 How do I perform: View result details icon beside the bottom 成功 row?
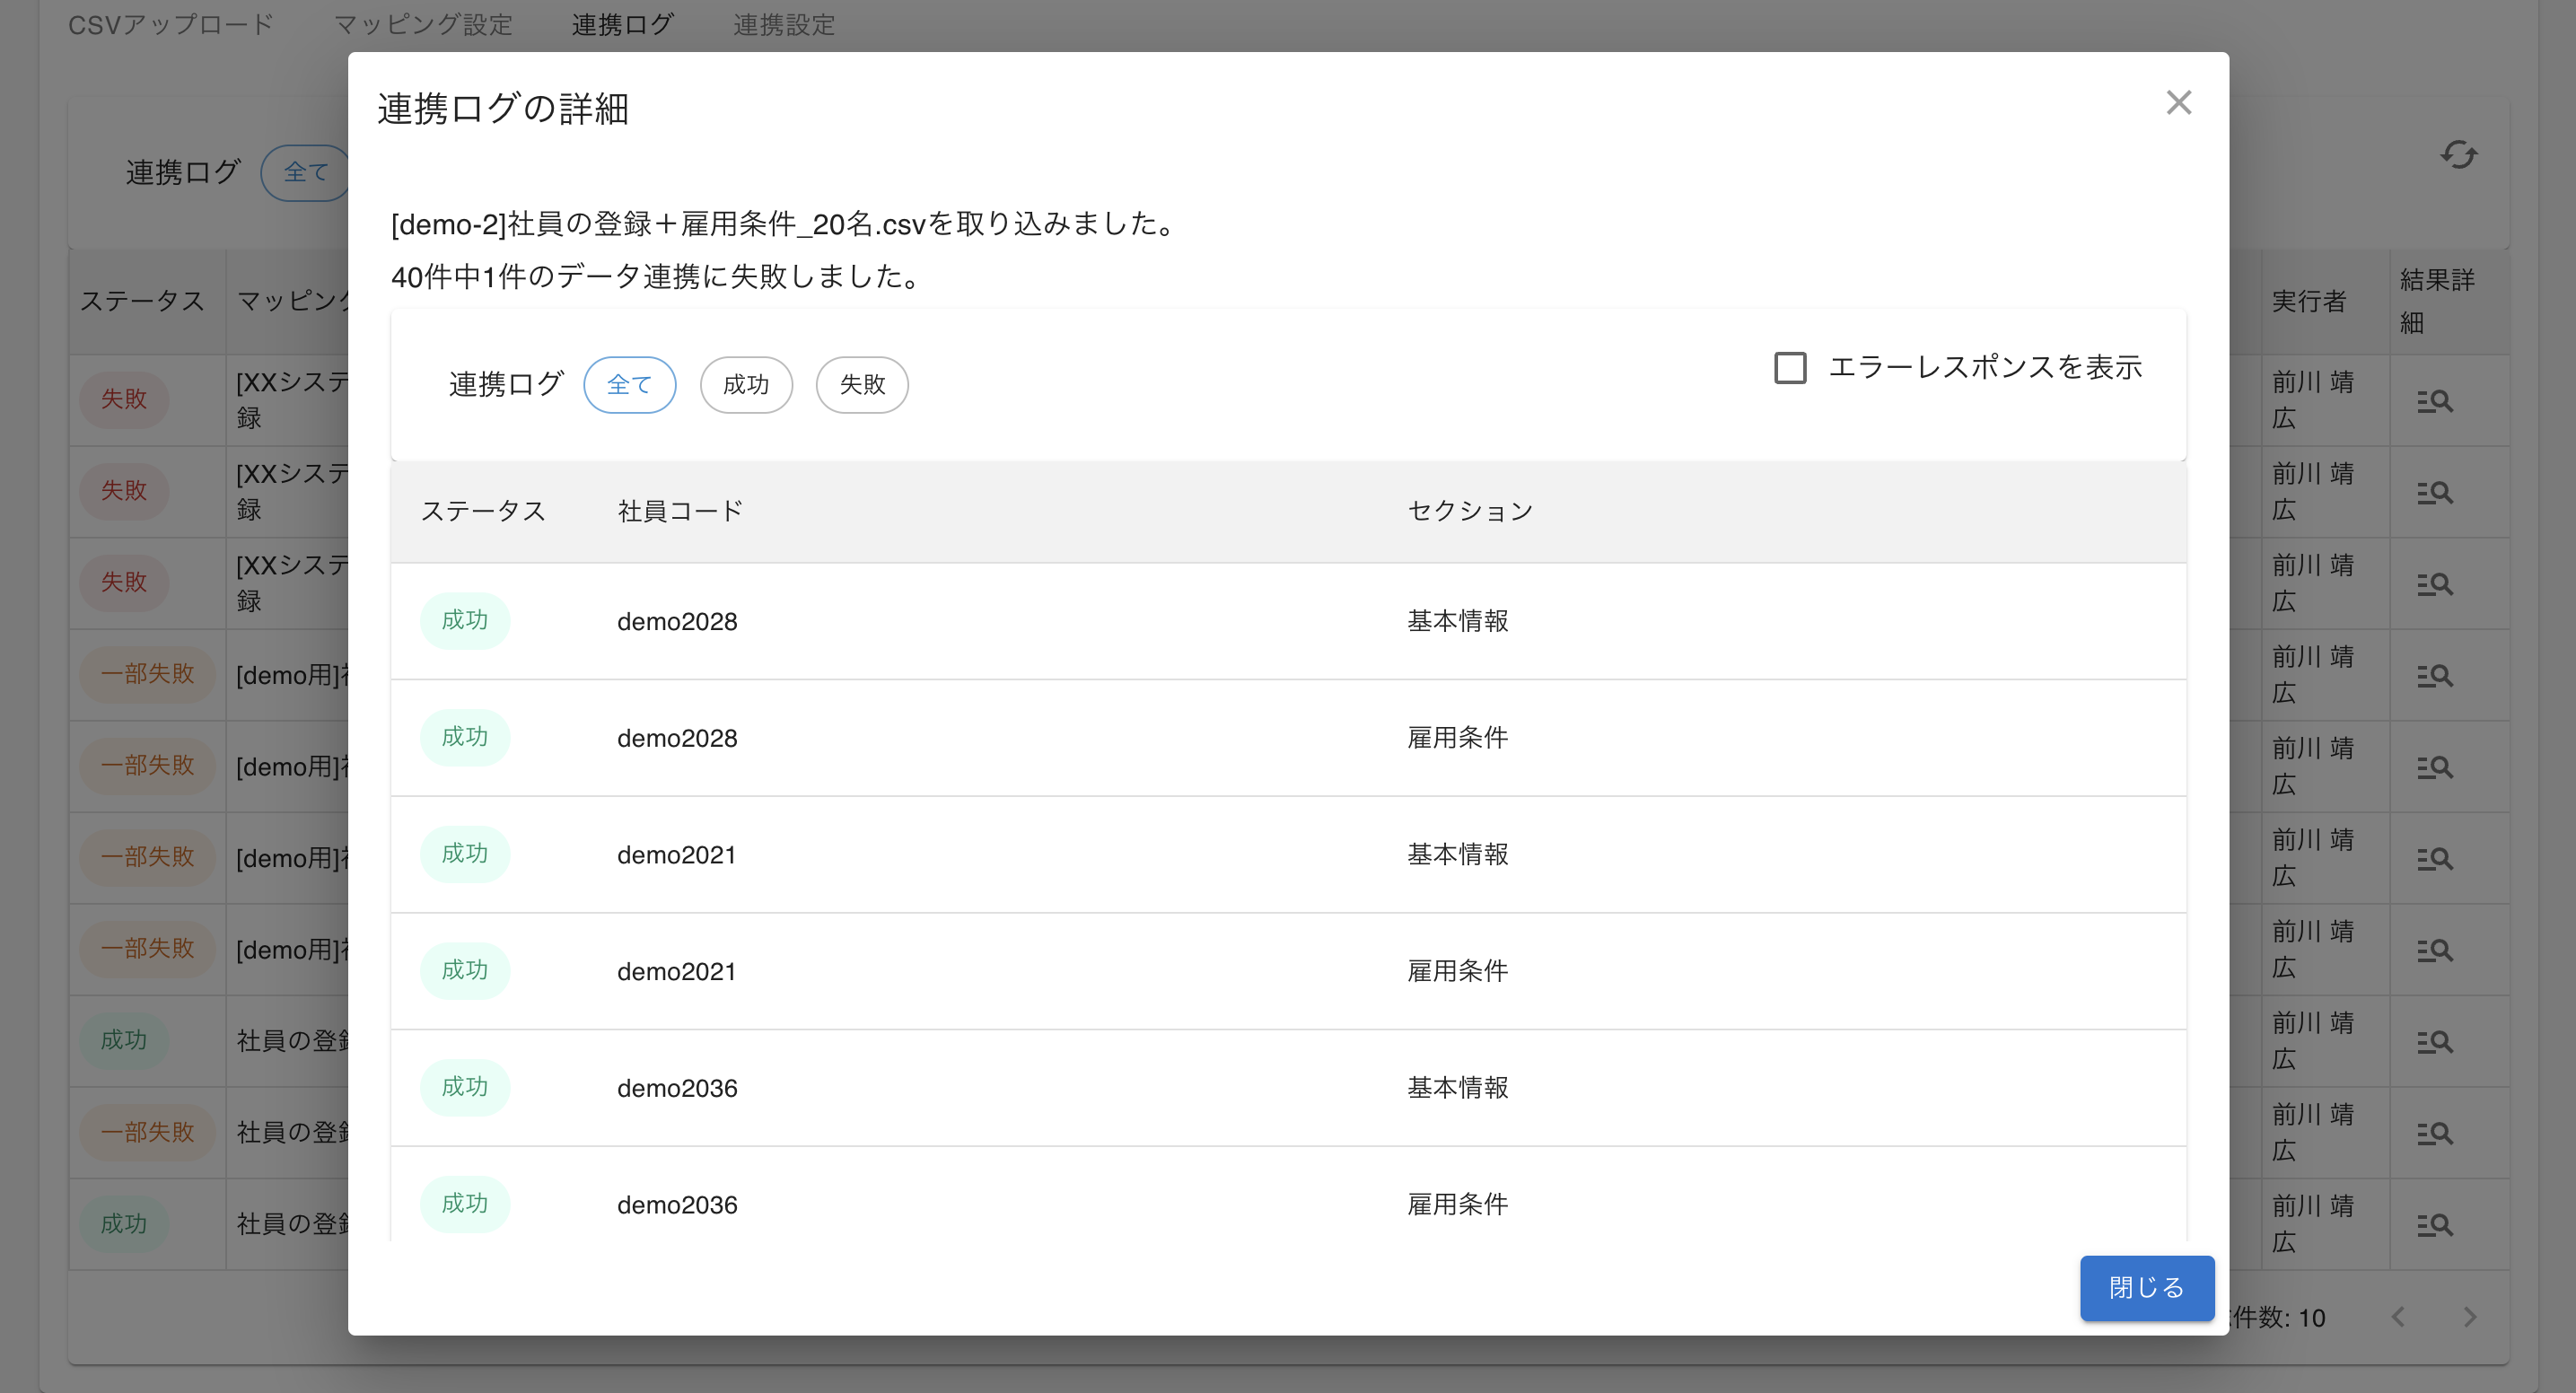2435,1224
